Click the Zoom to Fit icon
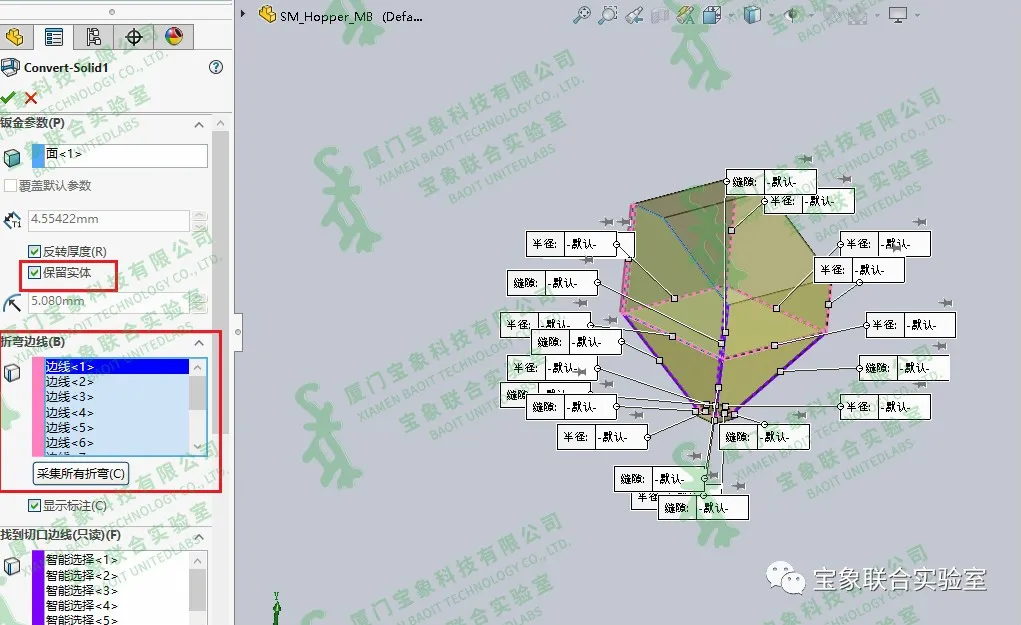 tap(581, 14)
